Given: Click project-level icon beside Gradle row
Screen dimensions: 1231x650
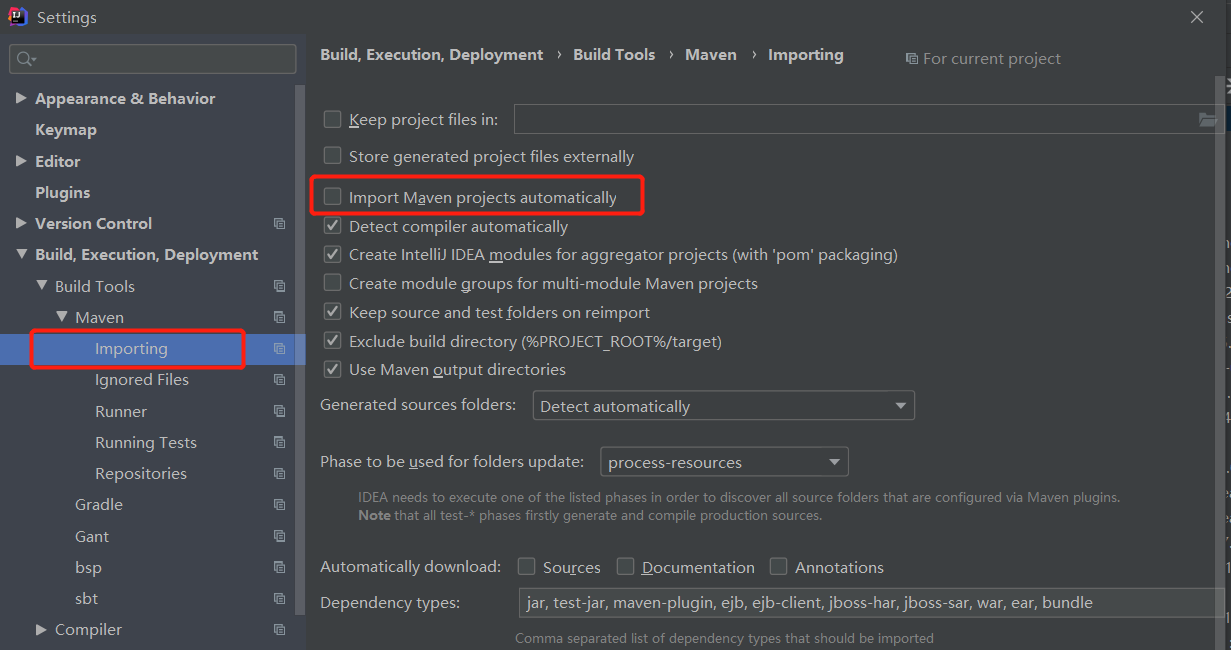Looking at the screenshot, I should coord(280,505).
